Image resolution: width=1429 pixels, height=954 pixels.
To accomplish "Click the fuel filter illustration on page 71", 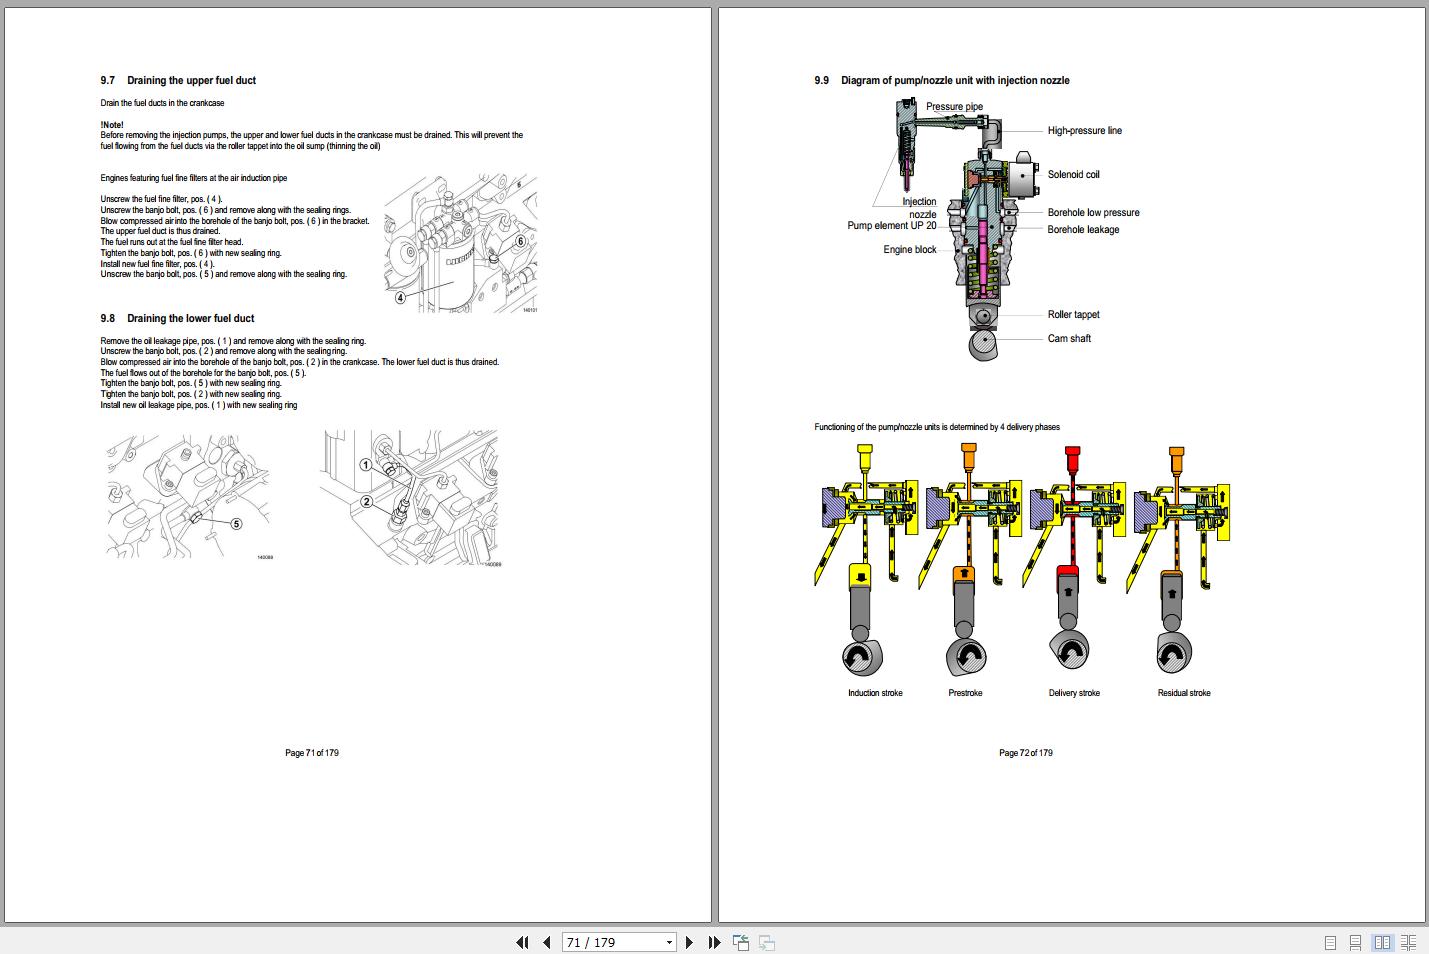I will pos(460,245).
